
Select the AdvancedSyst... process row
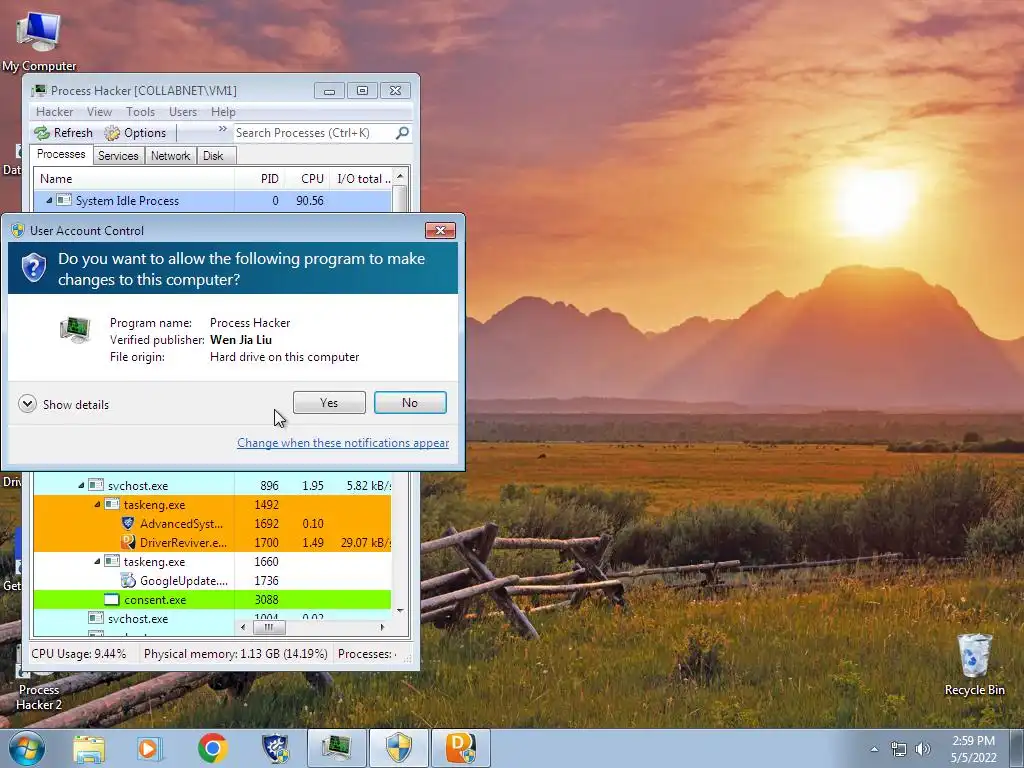tap(212, 523)
